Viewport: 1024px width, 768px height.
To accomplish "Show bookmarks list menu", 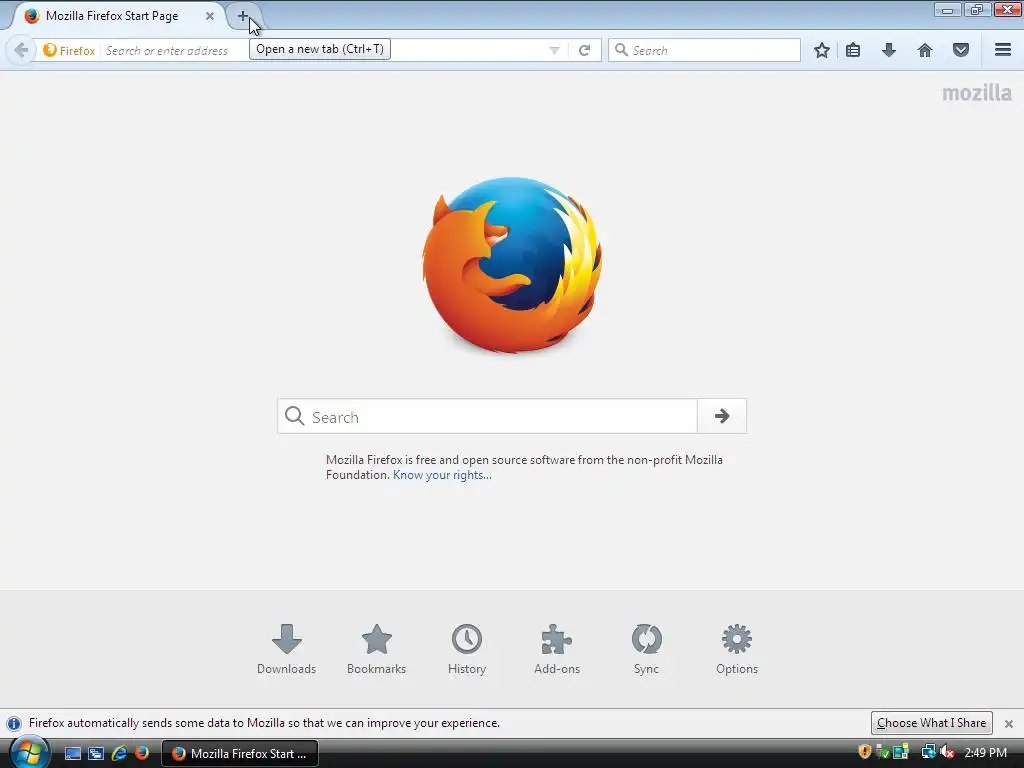I will point(853,50).
